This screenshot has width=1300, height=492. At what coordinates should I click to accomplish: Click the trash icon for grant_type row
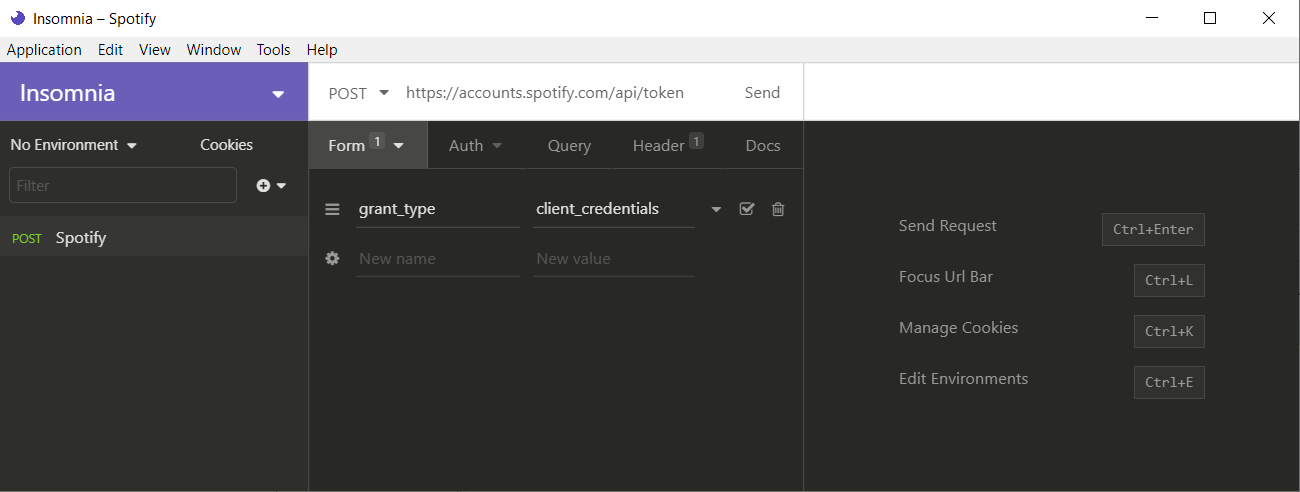[x=778, y=209]
